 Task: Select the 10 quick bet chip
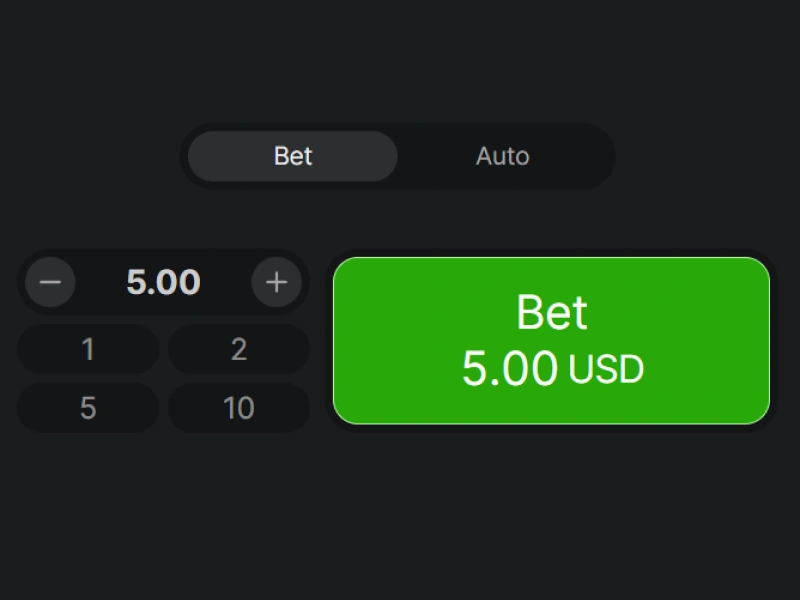pyautogui.click(x=238, y=408)
